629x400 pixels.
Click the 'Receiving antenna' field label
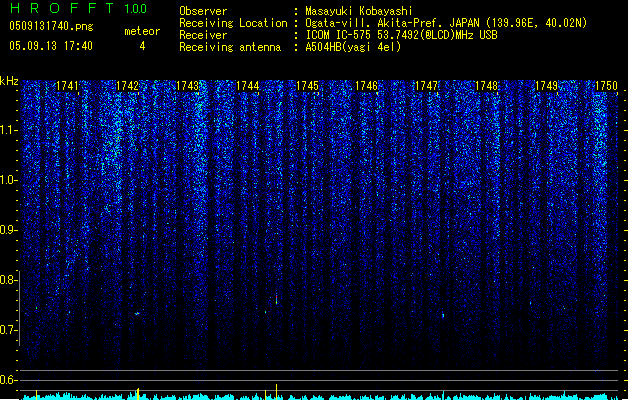pos(230,47)
